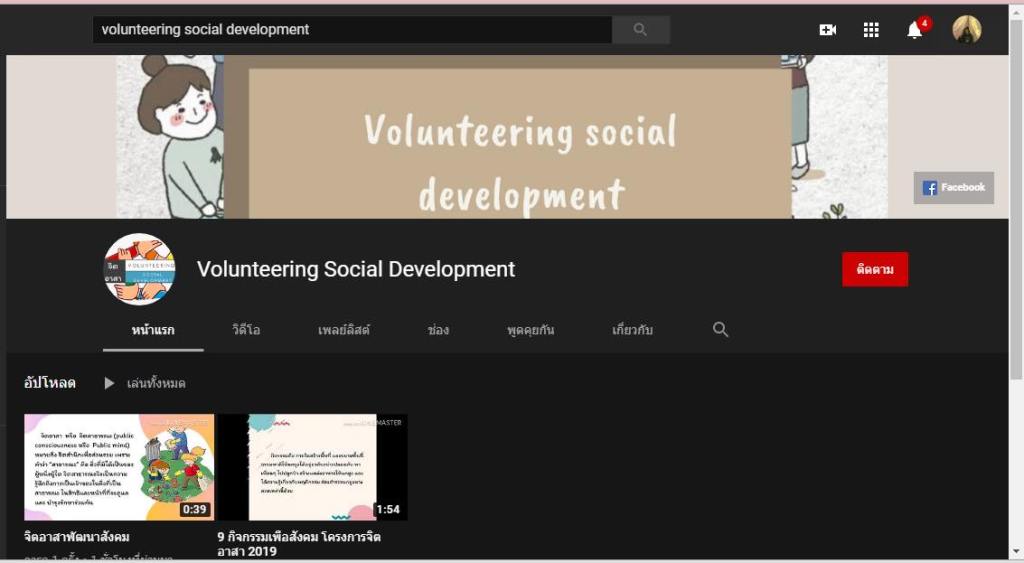The width and height of the screenshot is (1024, 563).
Task: Open the เพลย์ลิสต์ playlists tab
Action: click(x=344, y=330)
